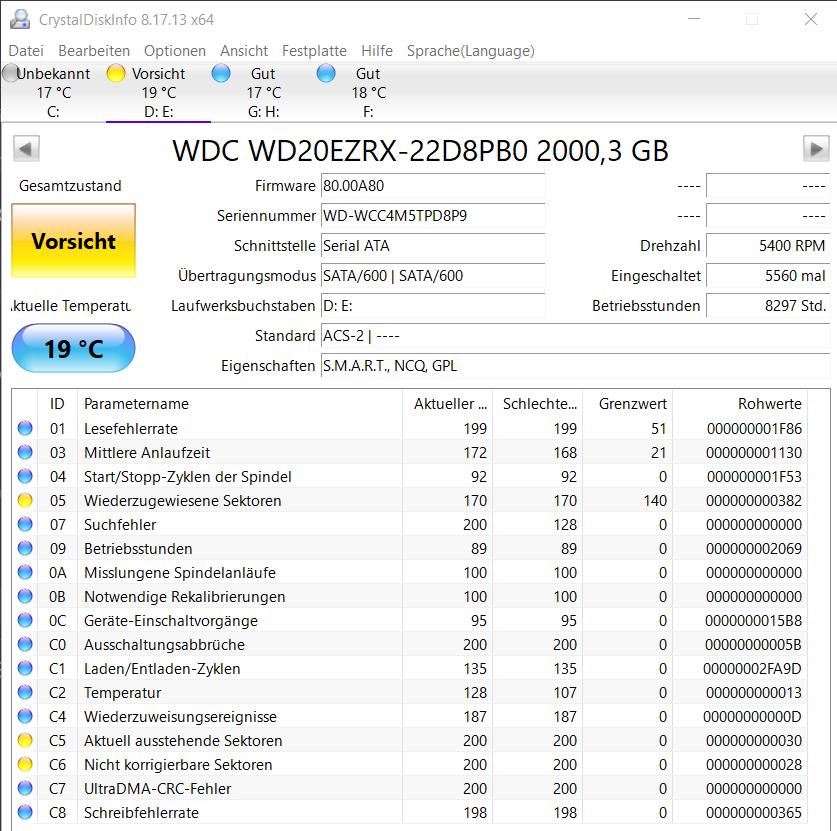Select the Gut F: drive tab
The height and width of the screenshot is (831, 837).
[368, 92]
